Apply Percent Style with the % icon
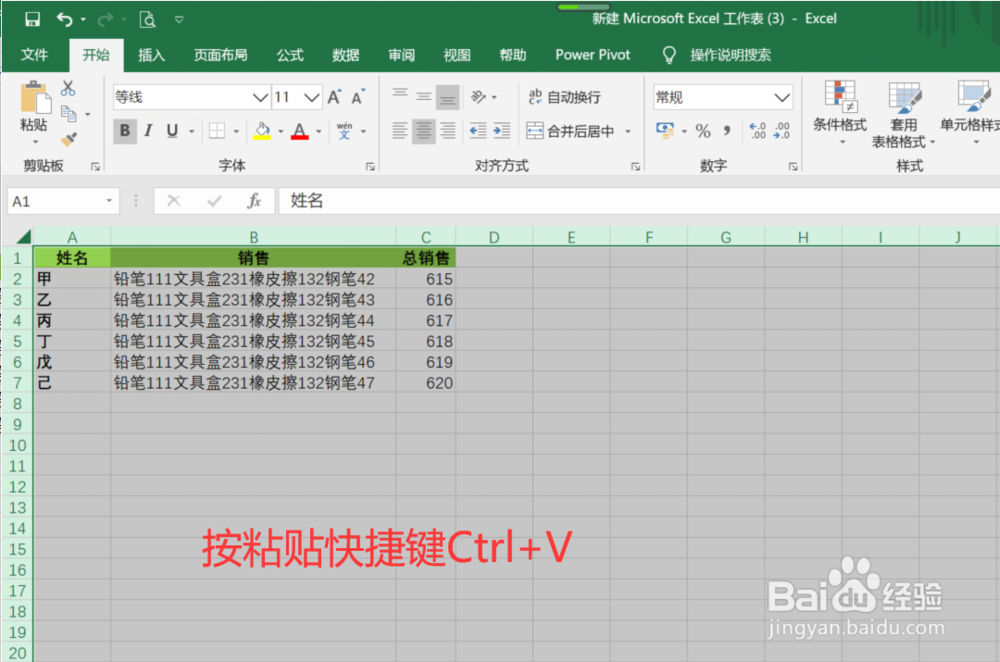Screen dimensions: 1000x662 pos(703,130)
